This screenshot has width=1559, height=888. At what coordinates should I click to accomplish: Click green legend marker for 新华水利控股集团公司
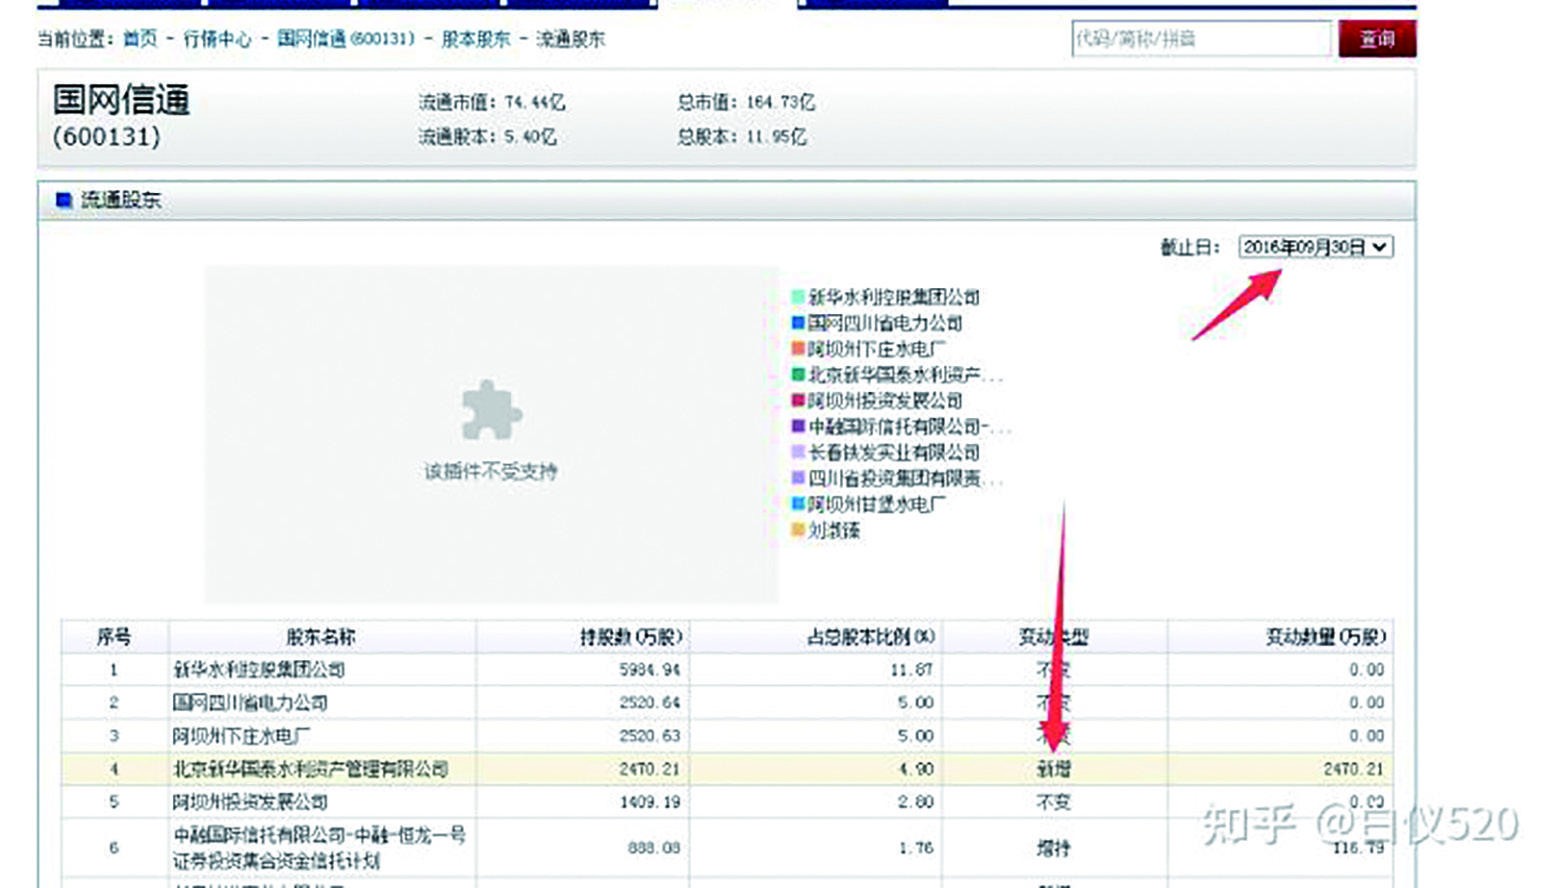[x=797, y=297]
